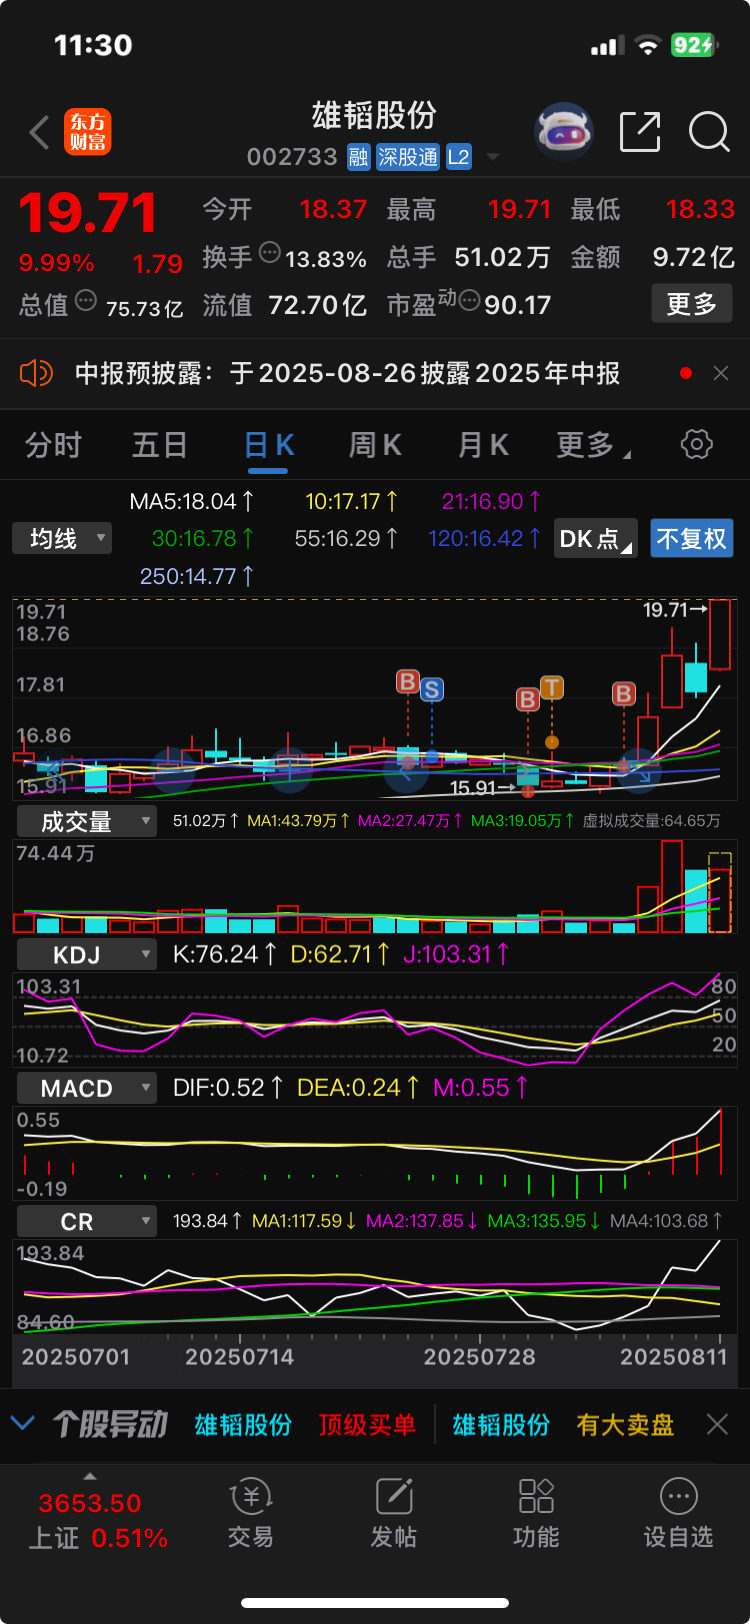This screenshot has width=750, height=1624.
Task: Tap the battery indicator in status bar
Action: tap(694, 45)
